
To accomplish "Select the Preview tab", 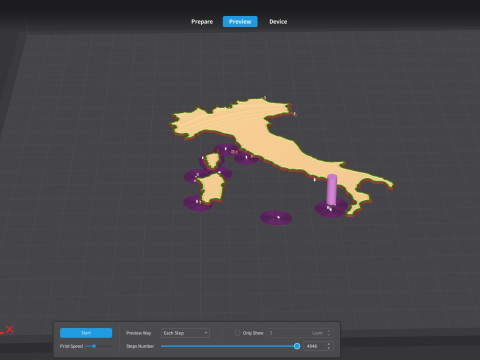I will (x=240, y=22).
